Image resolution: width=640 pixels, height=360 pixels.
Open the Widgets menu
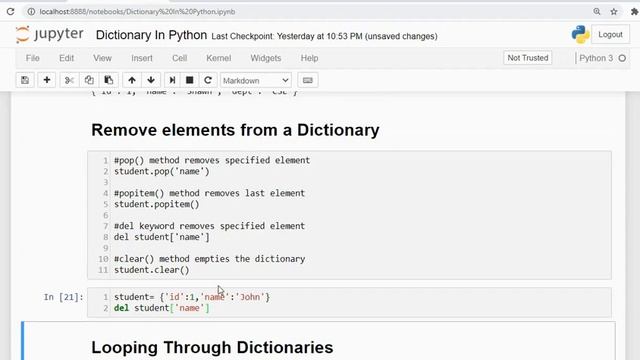266,58
